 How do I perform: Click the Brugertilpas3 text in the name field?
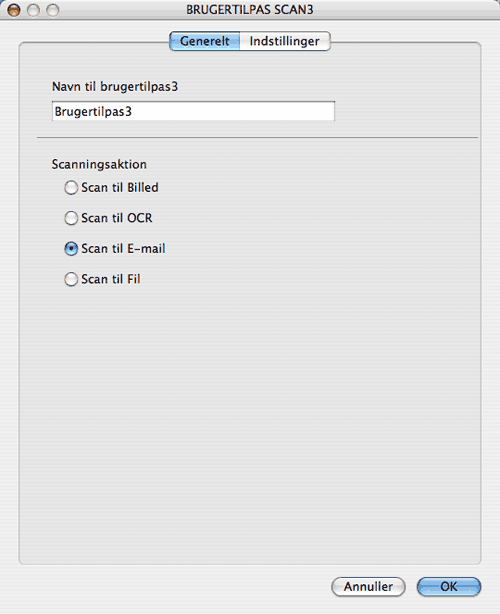point(93,112)
